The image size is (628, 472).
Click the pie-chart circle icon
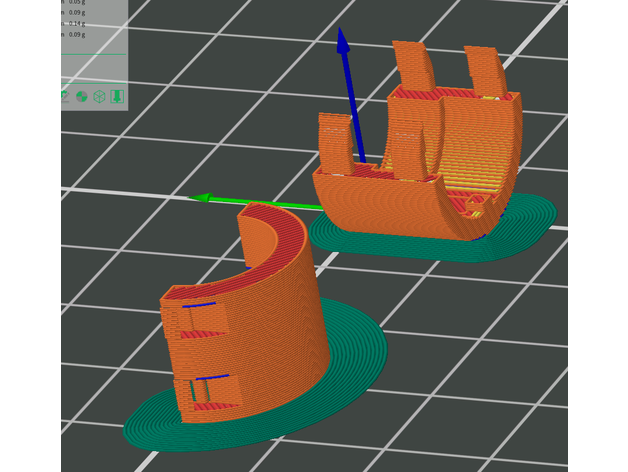[x=82, y=97]
